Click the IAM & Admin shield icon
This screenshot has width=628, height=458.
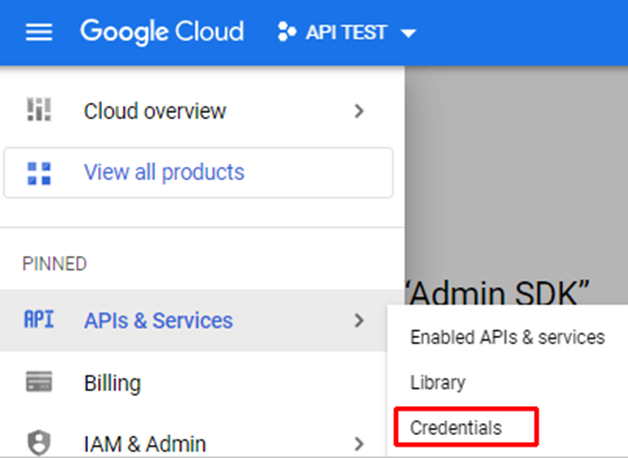38,443
